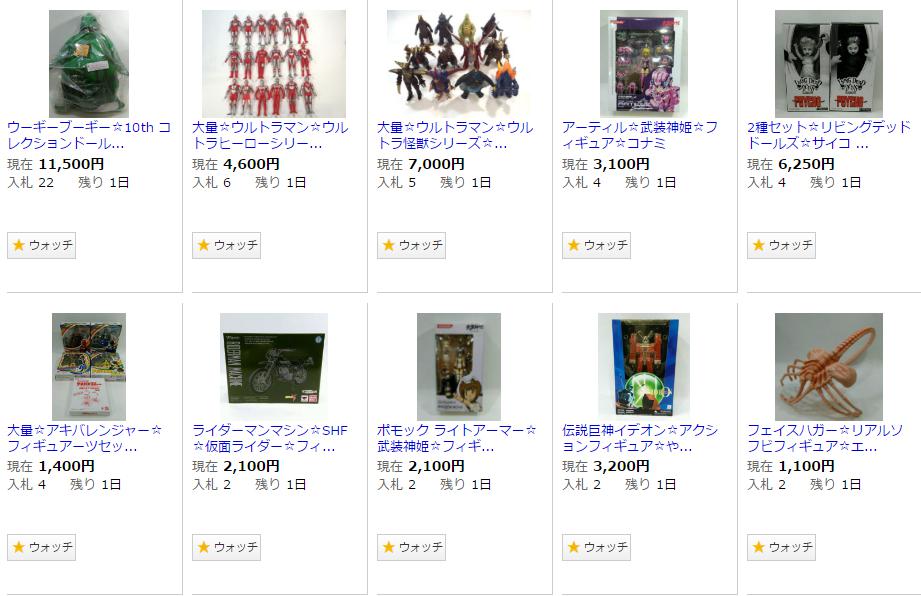Watch the ポモック ライトアーマー figure listing

pos(411,547)
